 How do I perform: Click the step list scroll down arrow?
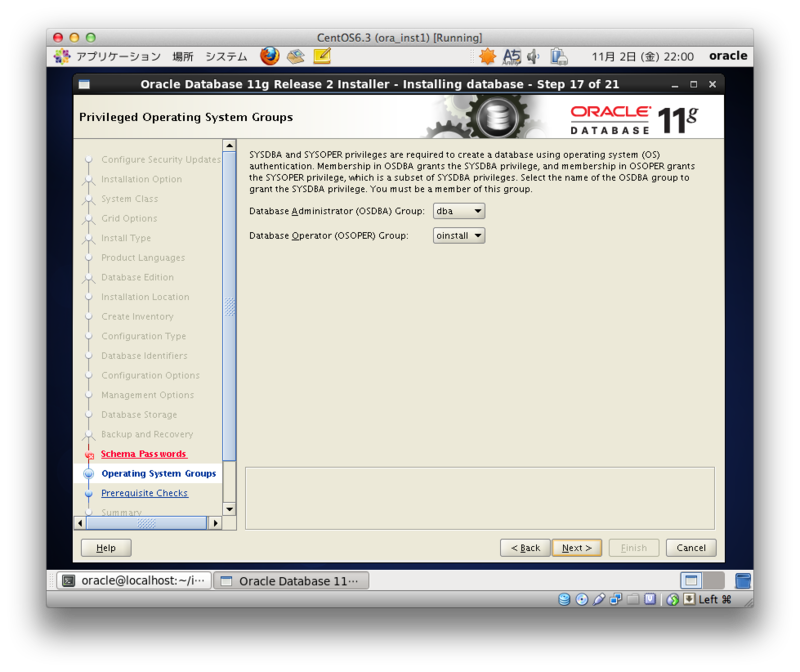click(230, 509)
